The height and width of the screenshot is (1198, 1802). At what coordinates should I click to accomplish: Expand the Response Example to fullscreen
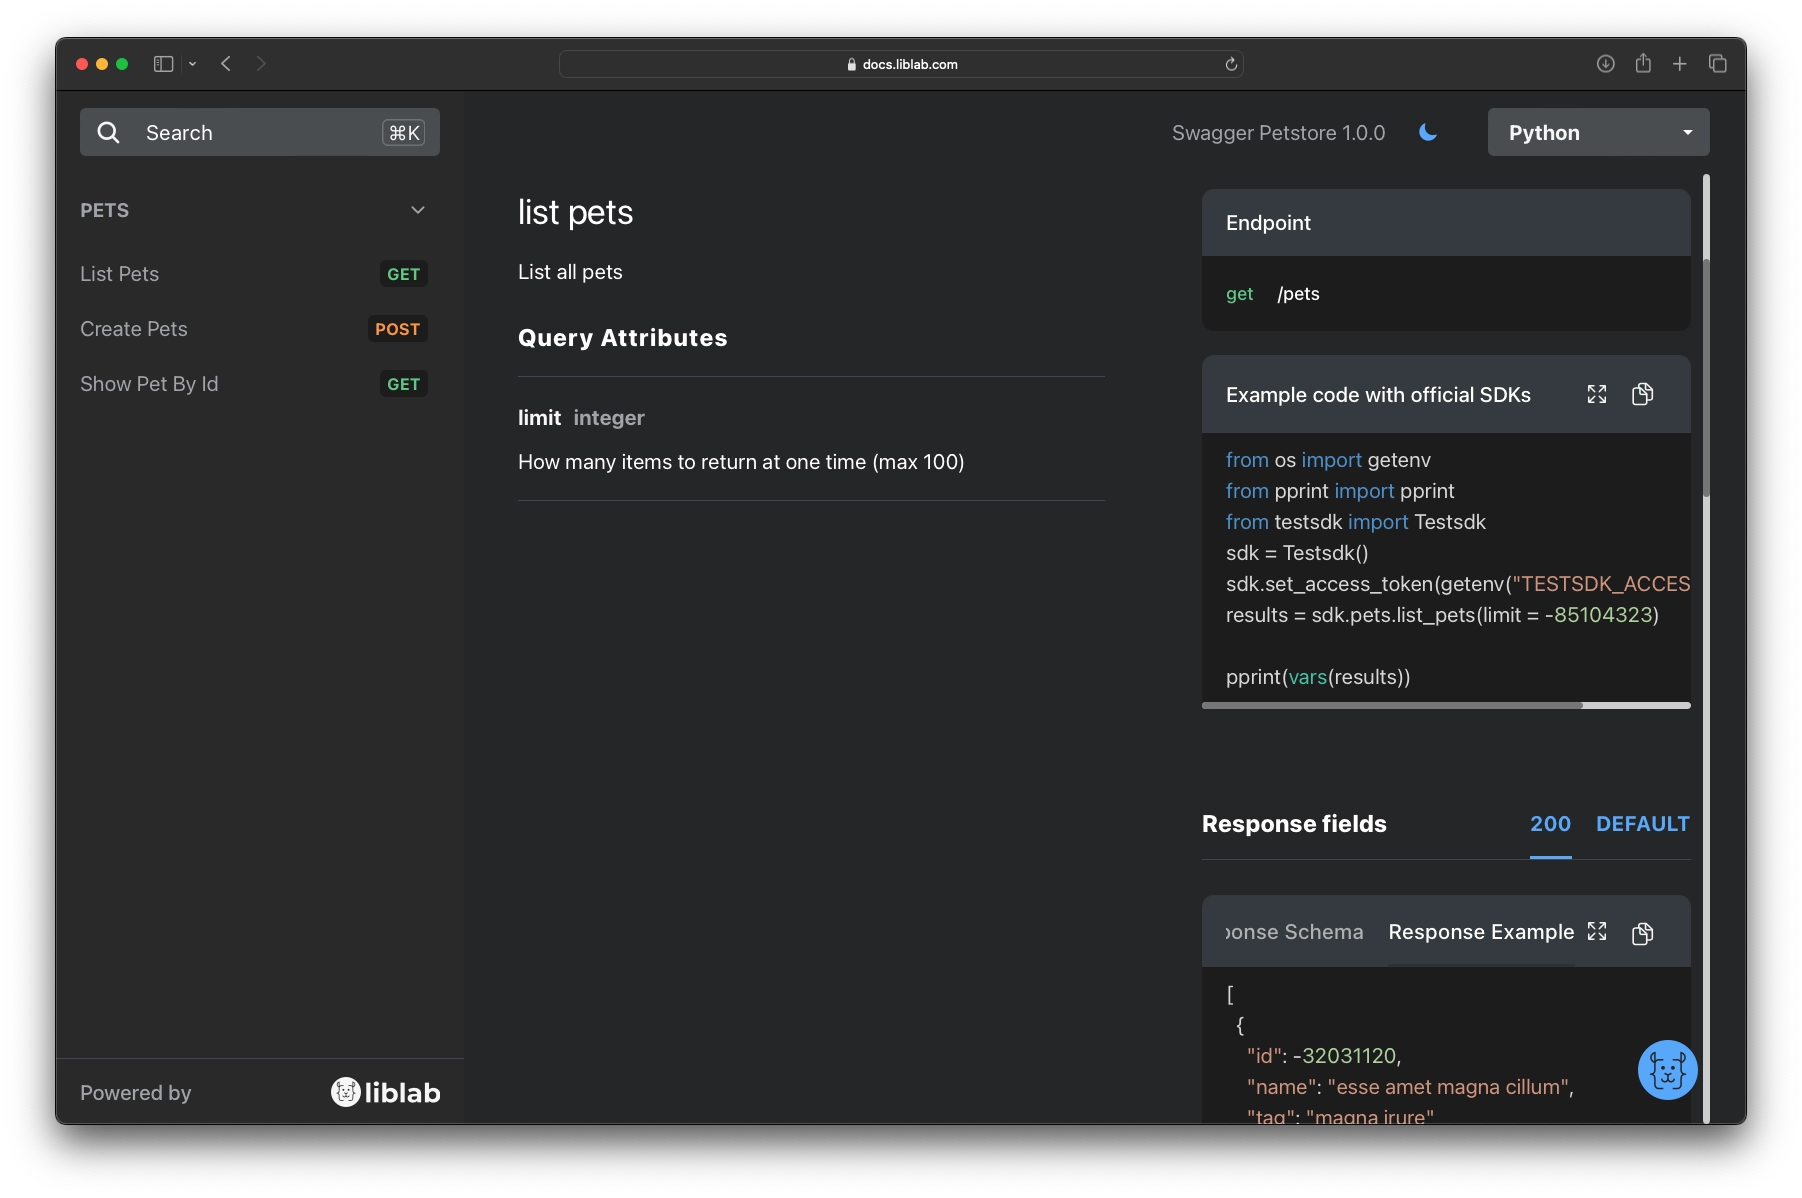click(x=1597, y=931)
